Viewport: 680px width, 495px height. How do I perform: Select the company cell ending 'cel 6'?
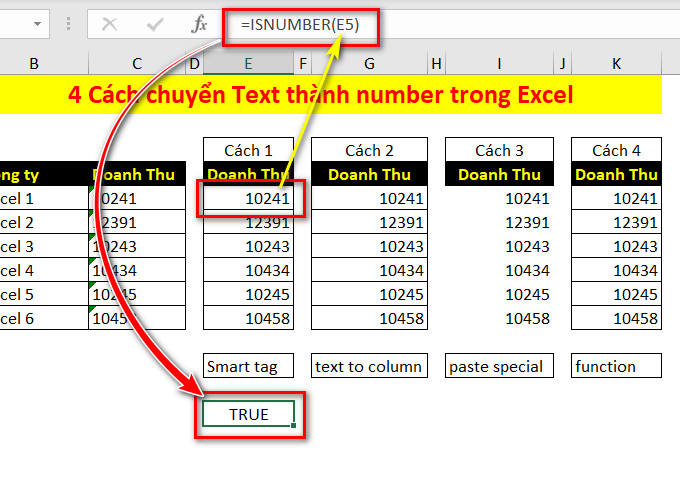pyautogui.click(x=44, y=318)
